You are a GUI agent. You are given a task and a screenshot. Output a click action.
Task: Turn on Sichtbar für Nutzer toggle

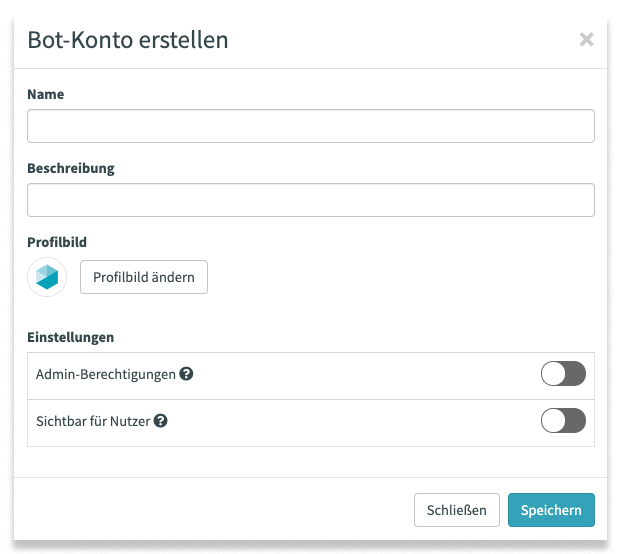click(563, 421)
